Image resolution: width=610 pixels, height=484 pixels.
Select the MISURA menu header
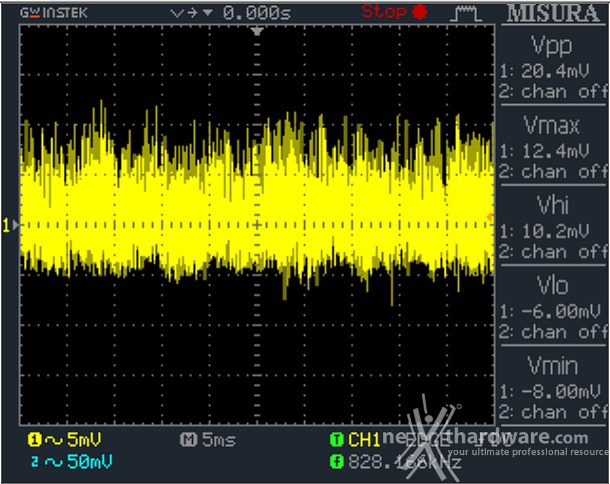click(553, 13)
